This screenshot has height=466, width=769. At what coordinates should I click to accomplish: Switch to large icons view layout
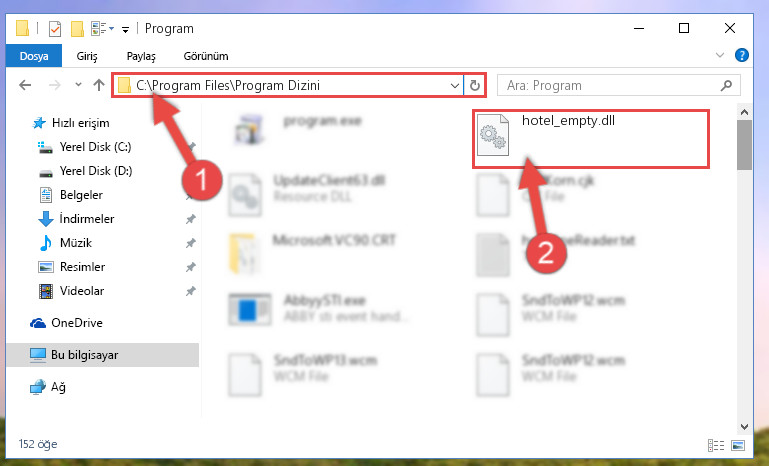(738, 445)
